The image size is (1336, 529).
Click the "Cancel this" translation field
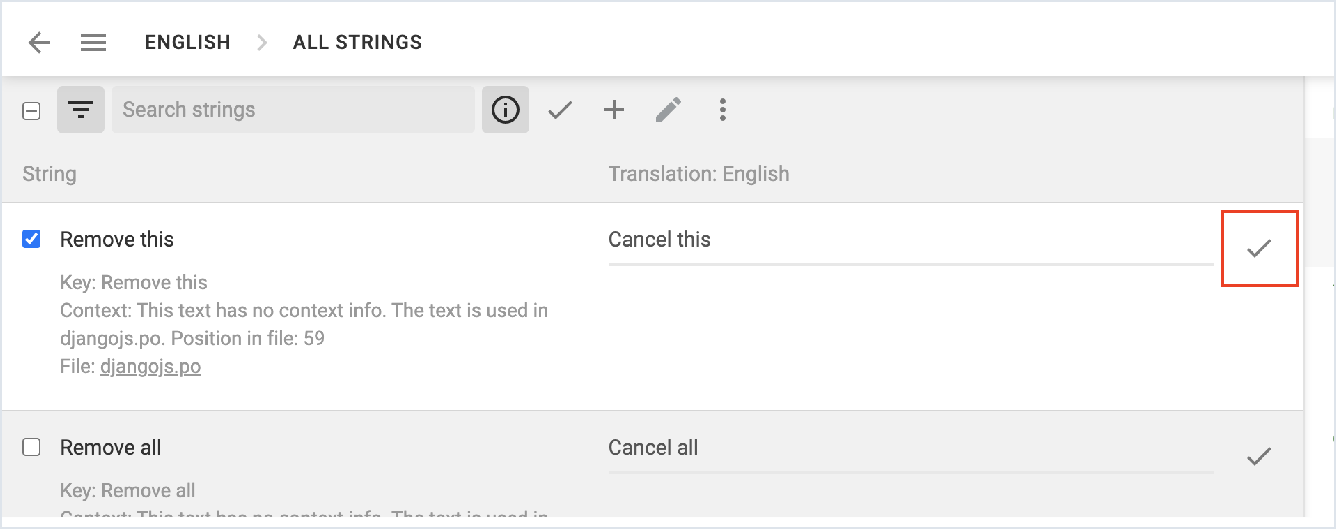908,240
